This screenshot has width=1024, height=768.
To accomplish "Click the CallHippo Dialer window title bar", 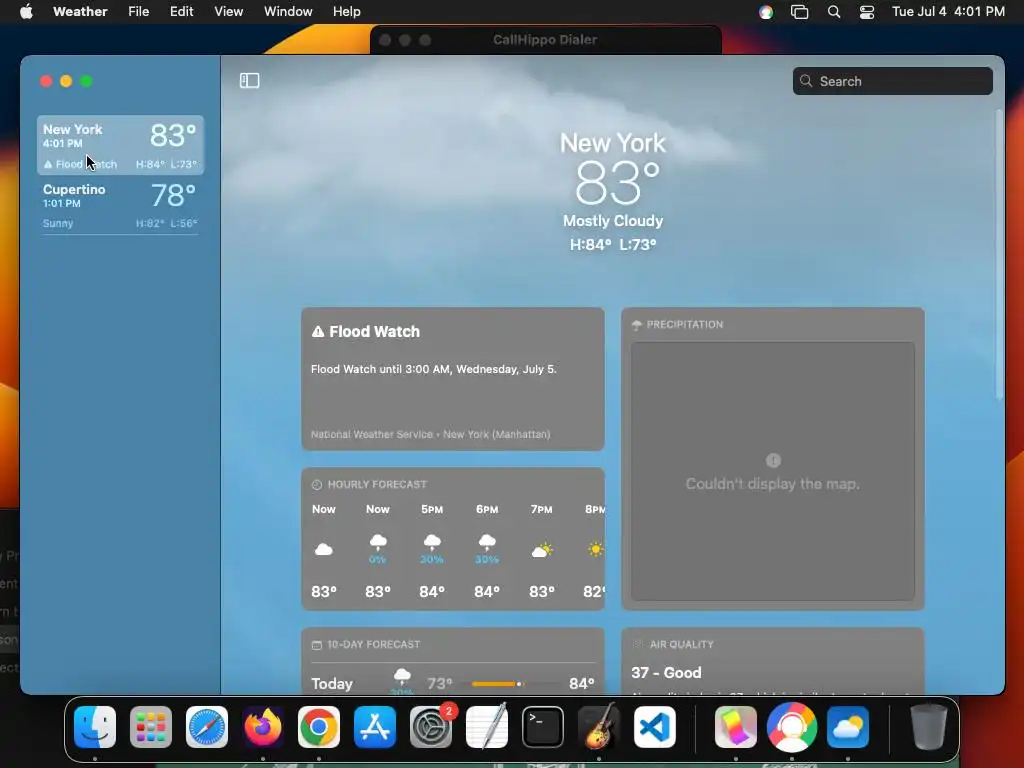I will pyautogui.click(x=545, y=40).
